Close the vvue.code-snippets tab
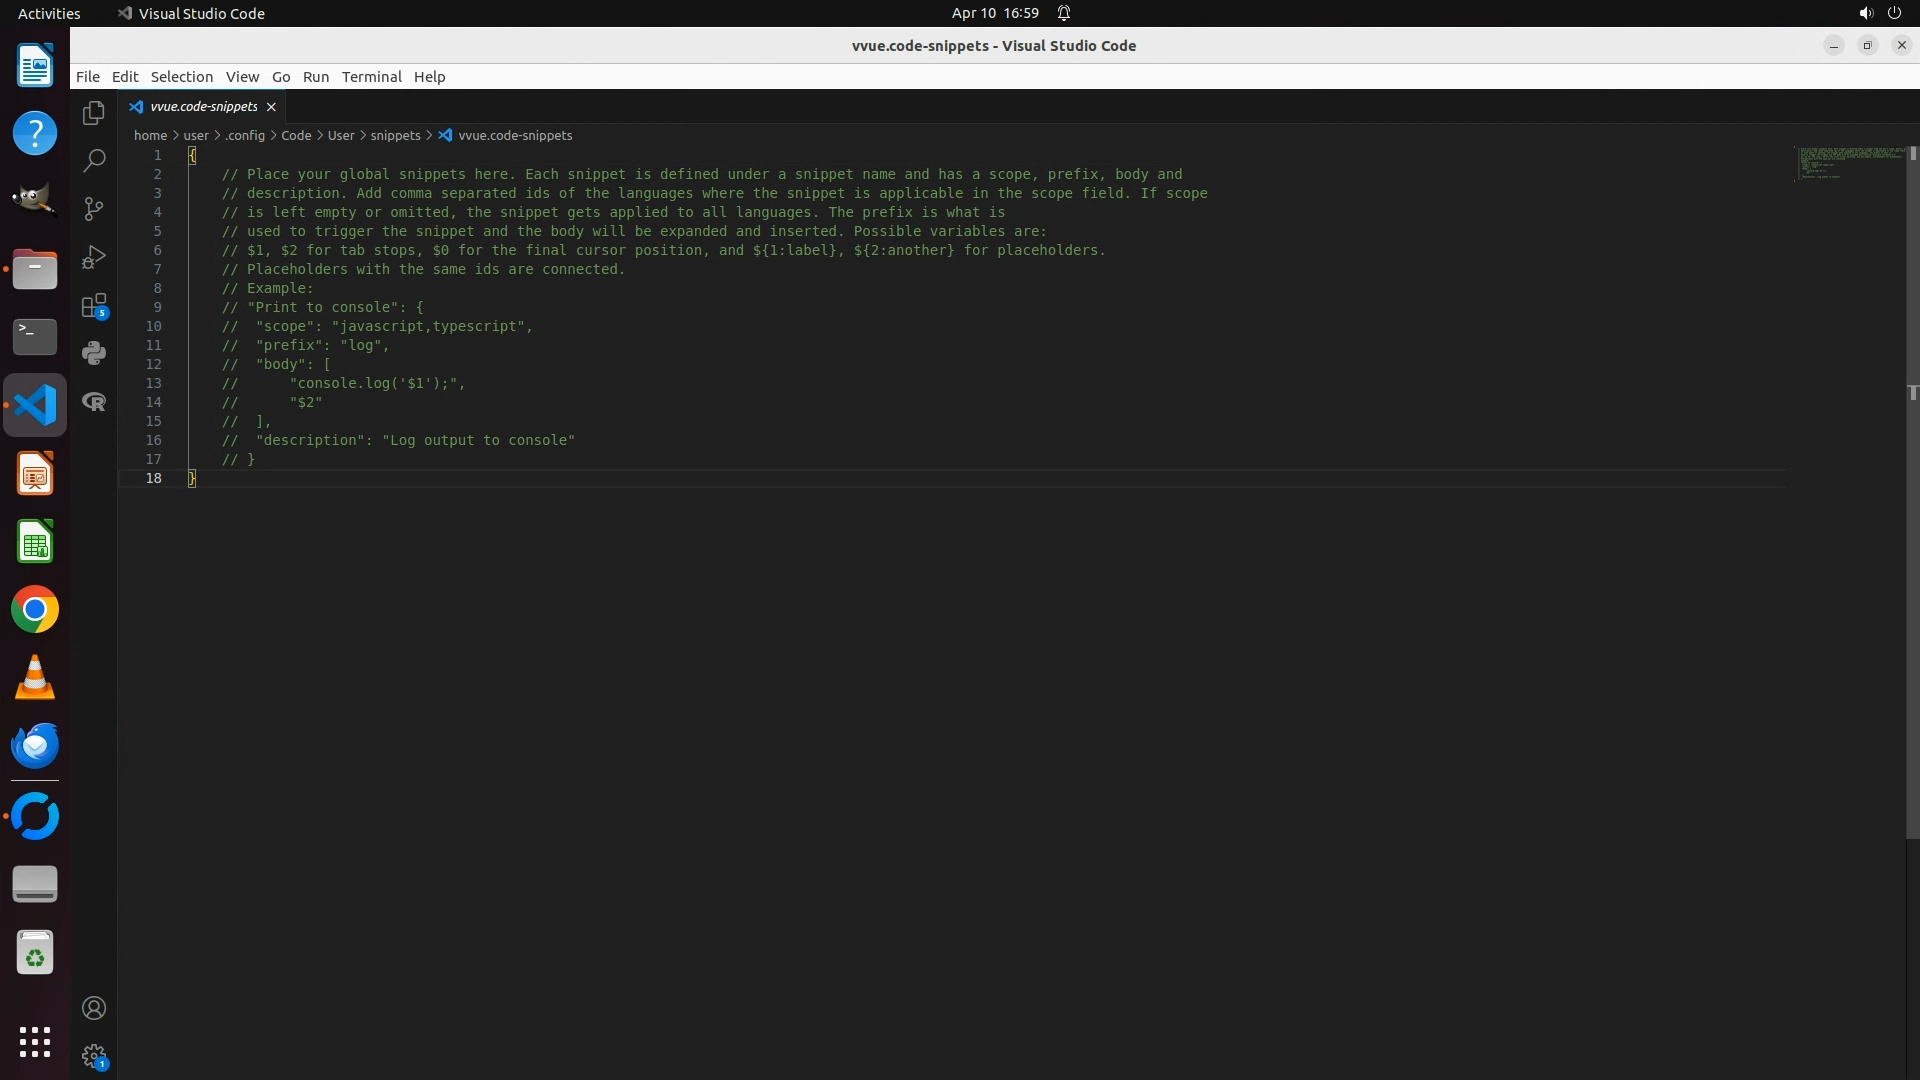Image resolution: width=1920 pixels, height=1080 pixels. click(271, 107)
